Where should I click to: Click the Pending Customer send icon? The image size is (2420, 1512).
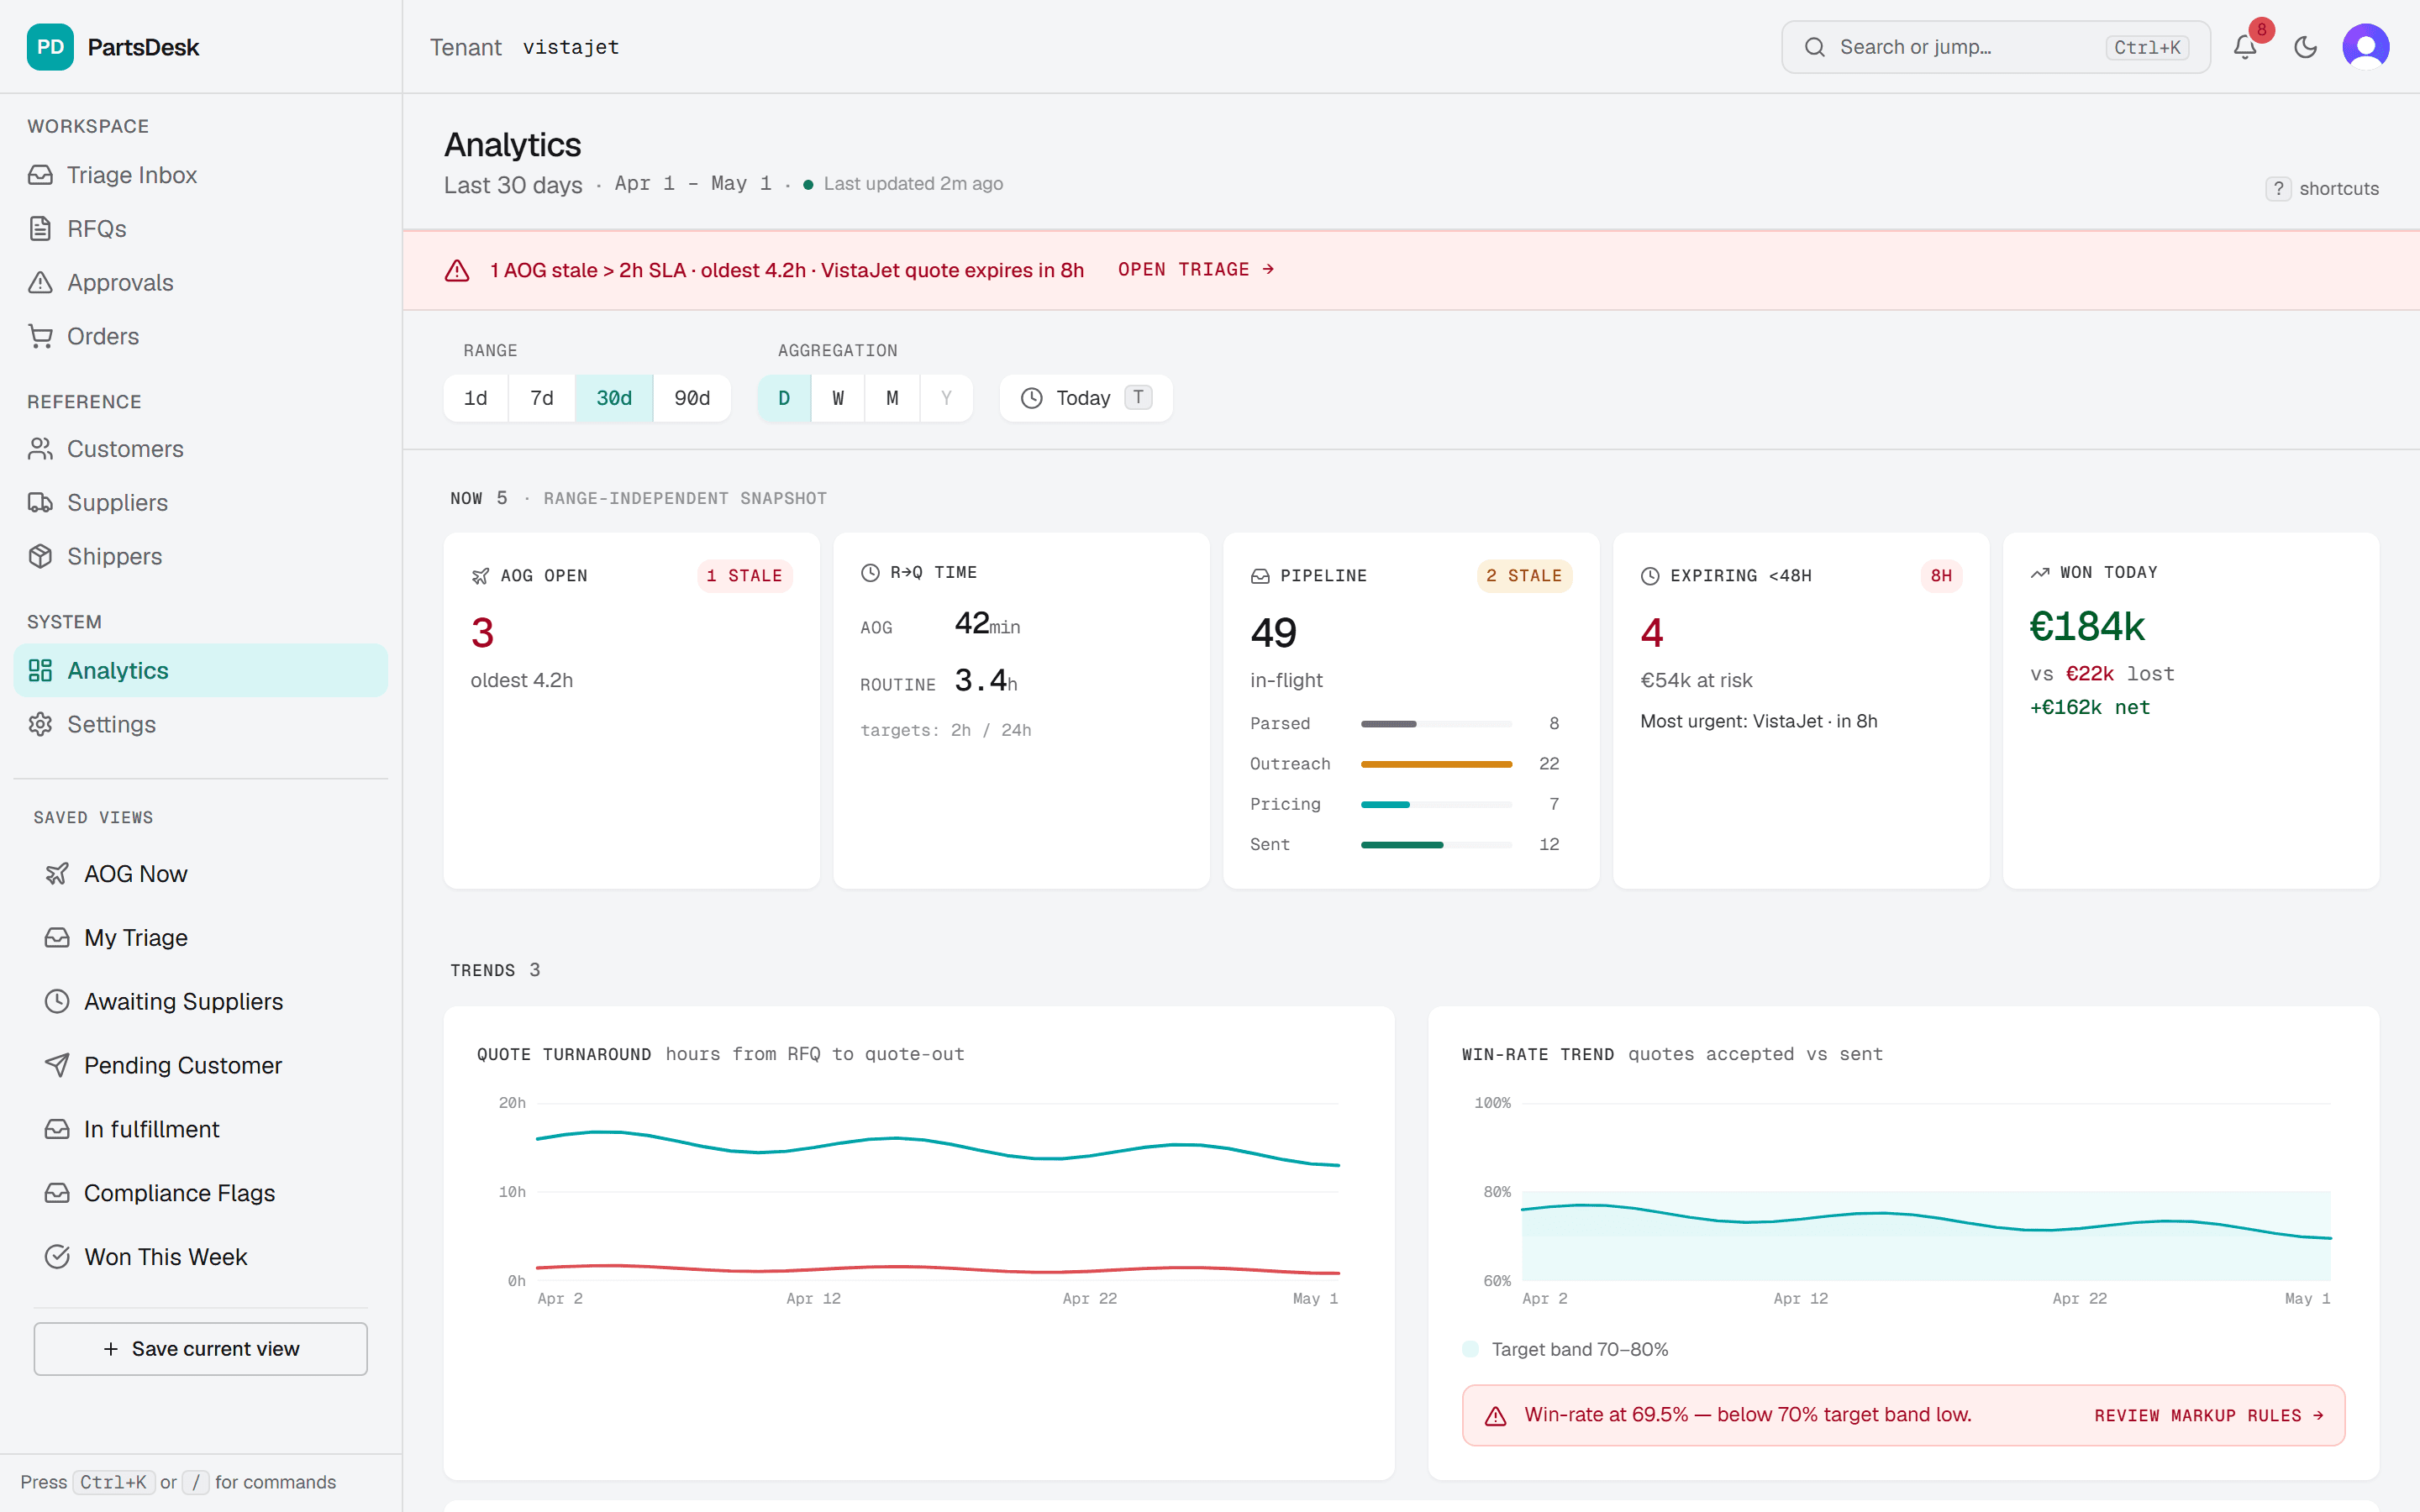[57, 1066]
